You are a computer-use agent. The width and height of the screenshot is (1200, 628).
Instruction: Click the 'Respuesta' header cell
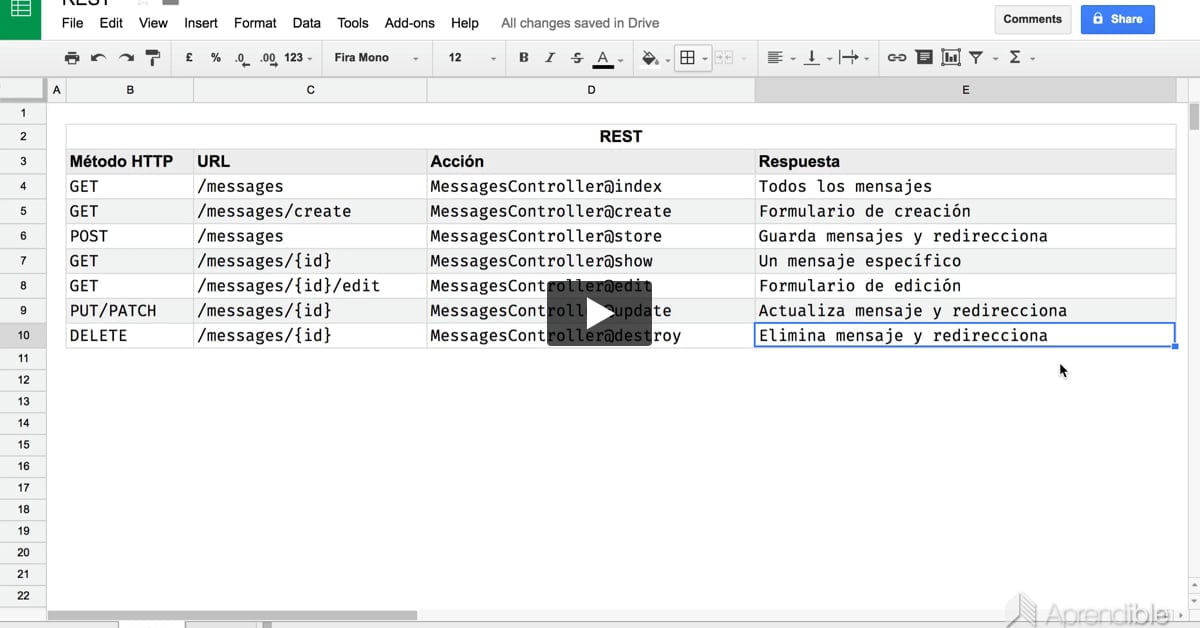pos(966,161)
